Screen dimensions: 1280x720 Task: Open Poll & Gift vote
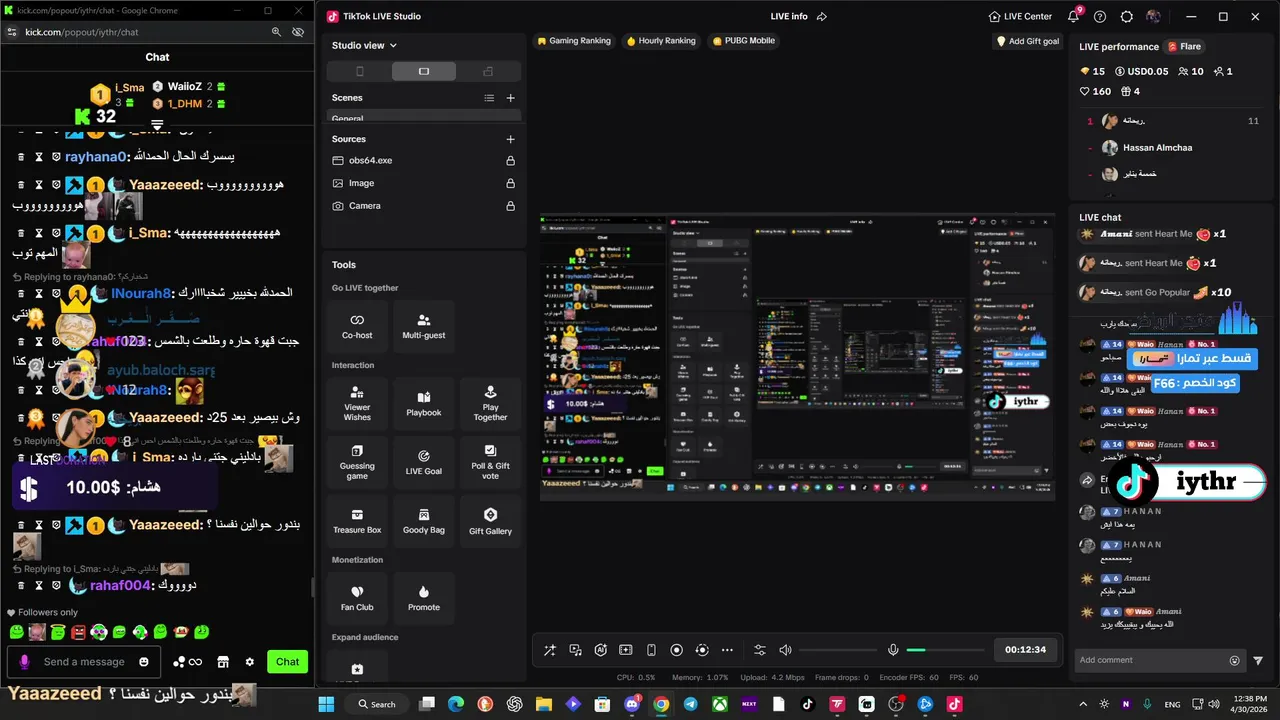[x=490, y=462]
